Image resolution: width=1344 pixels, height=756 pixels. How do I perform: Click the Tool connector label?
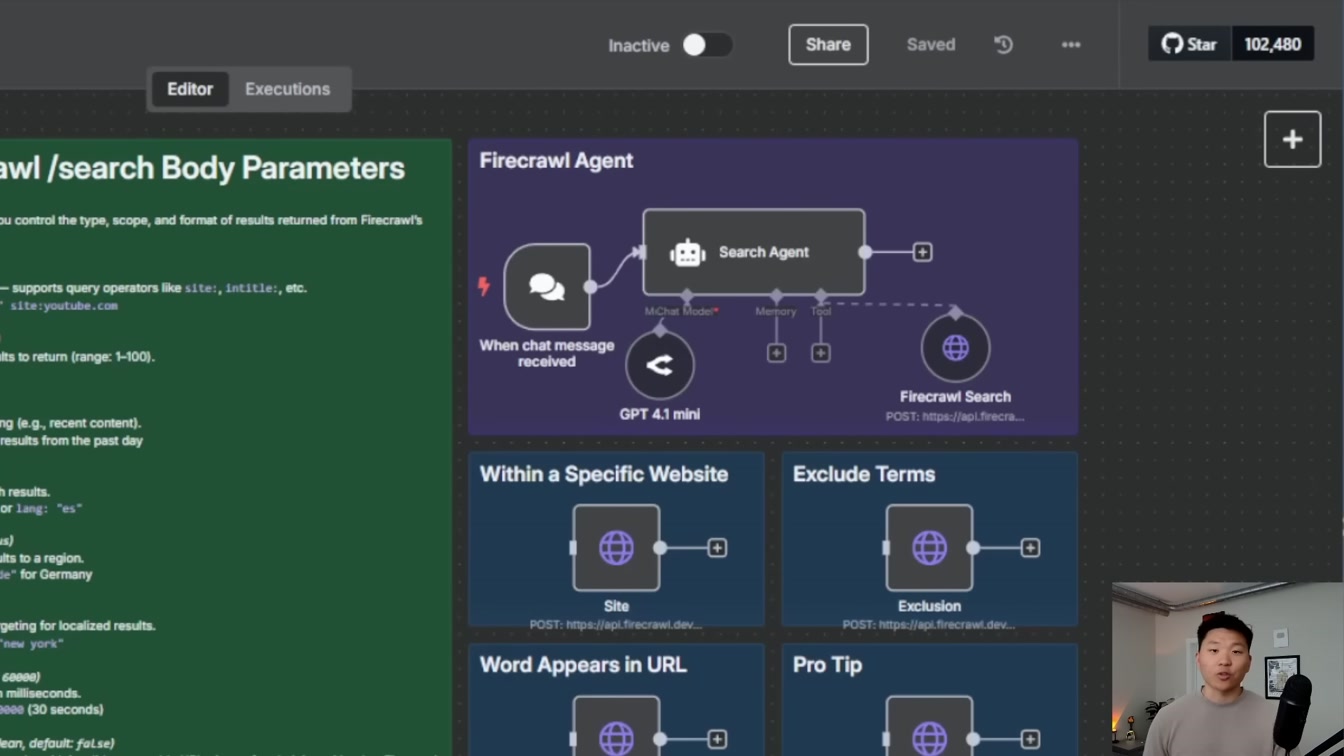point(821,312)
